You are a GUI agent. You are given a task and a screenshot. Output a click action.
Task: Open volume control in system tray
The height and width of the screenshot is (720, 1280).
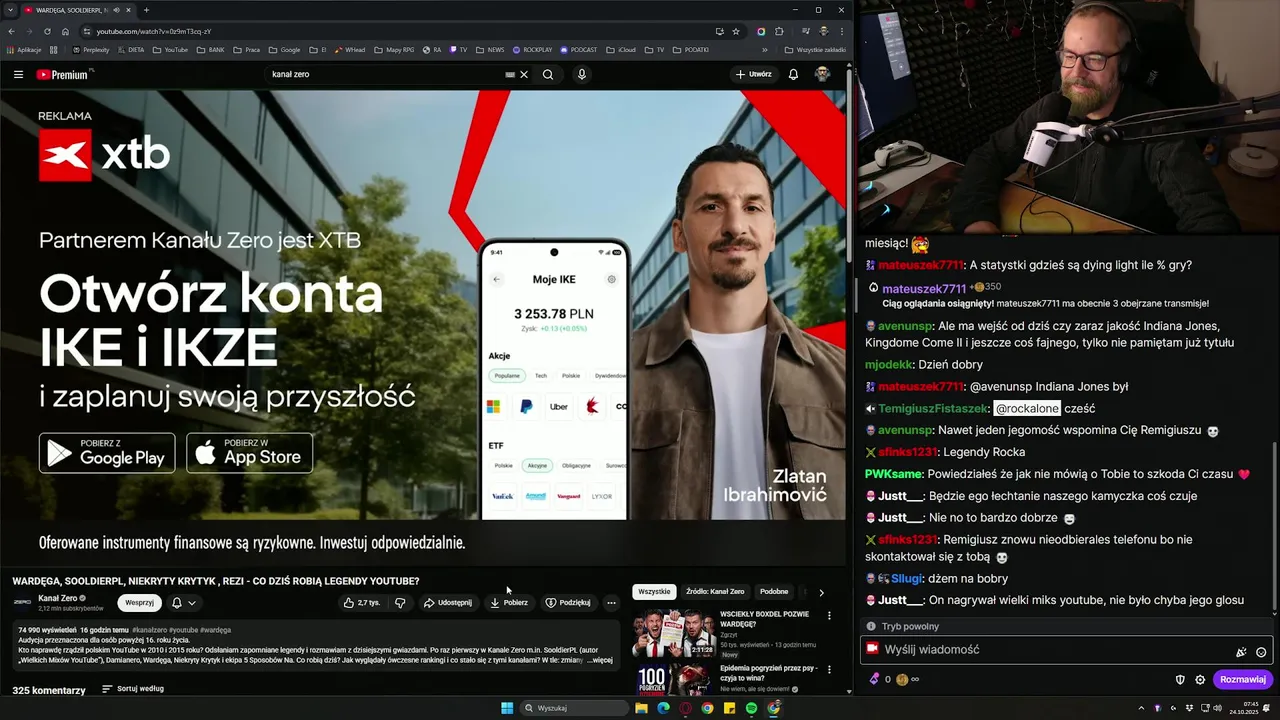(x=1217, y=708)
